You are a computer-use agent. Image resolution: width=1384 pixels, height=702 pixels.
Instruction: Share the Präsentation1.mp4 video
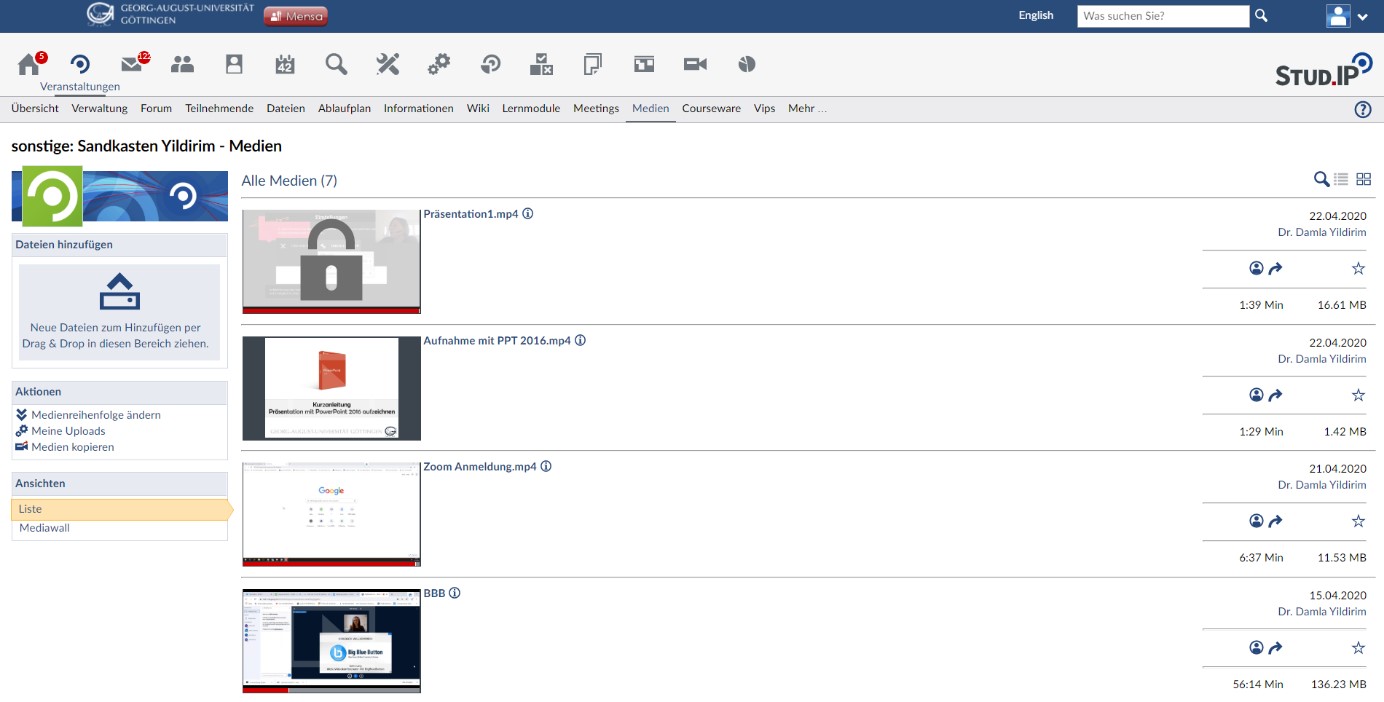pos(1275,268)
